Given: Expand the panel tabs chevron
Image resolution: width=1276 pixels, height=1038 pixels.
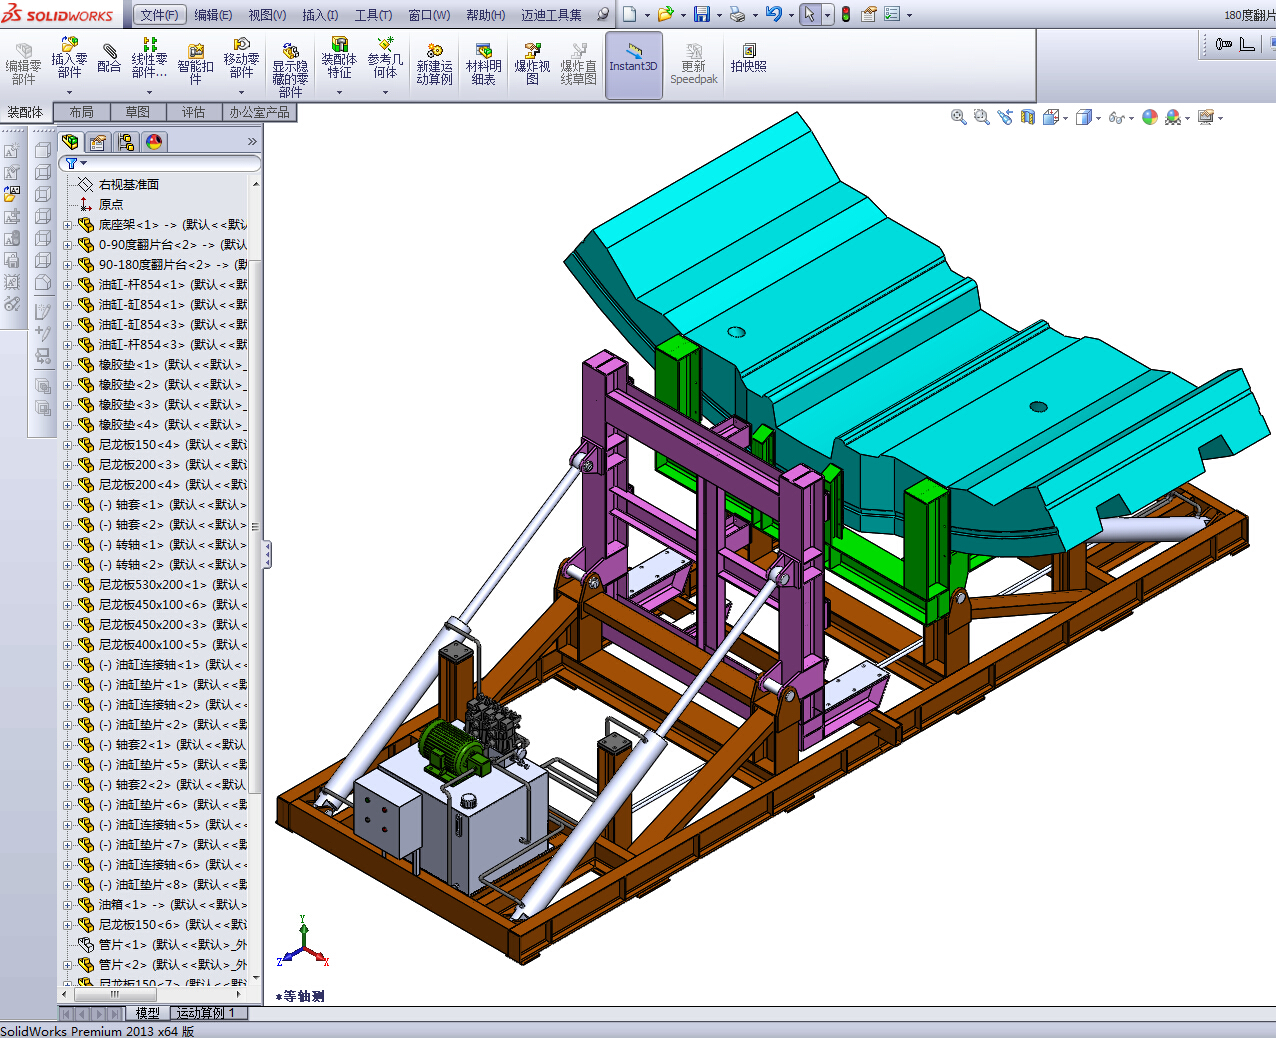Looking at the screenshot, I should 252,142.
